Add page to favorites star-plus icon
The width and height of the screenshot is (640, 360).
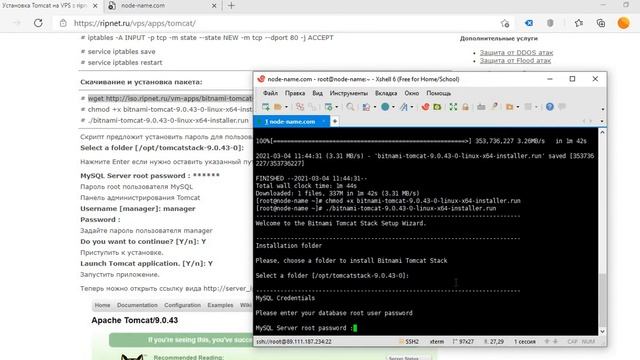505,23
